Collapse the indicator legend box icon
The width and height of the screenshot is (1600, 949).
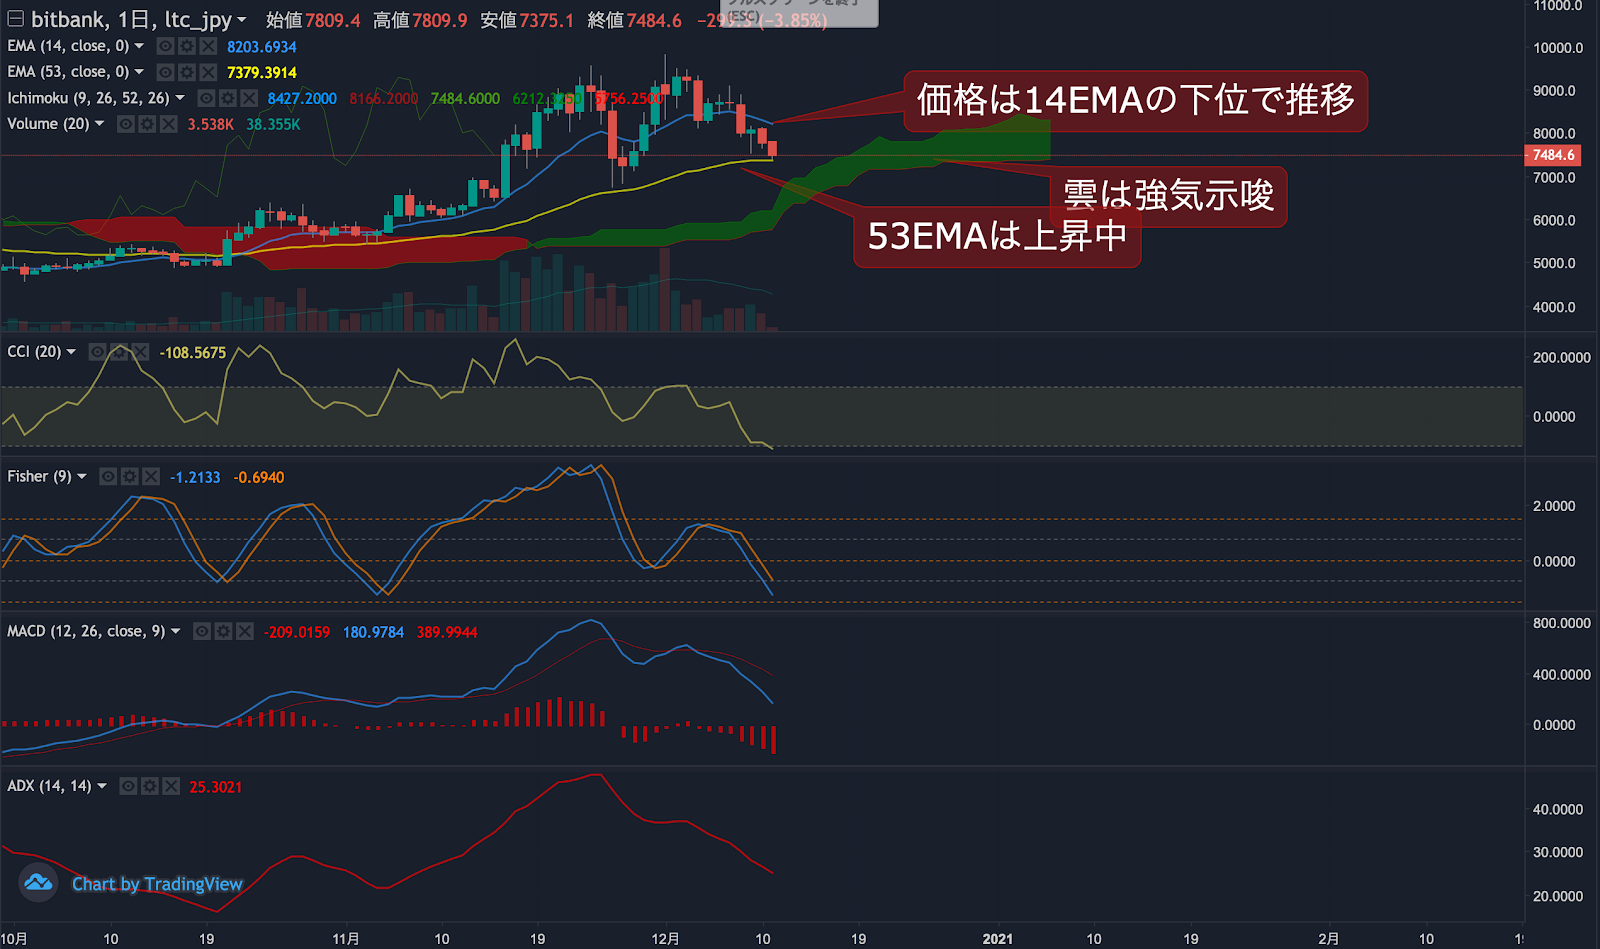point(15,18)
